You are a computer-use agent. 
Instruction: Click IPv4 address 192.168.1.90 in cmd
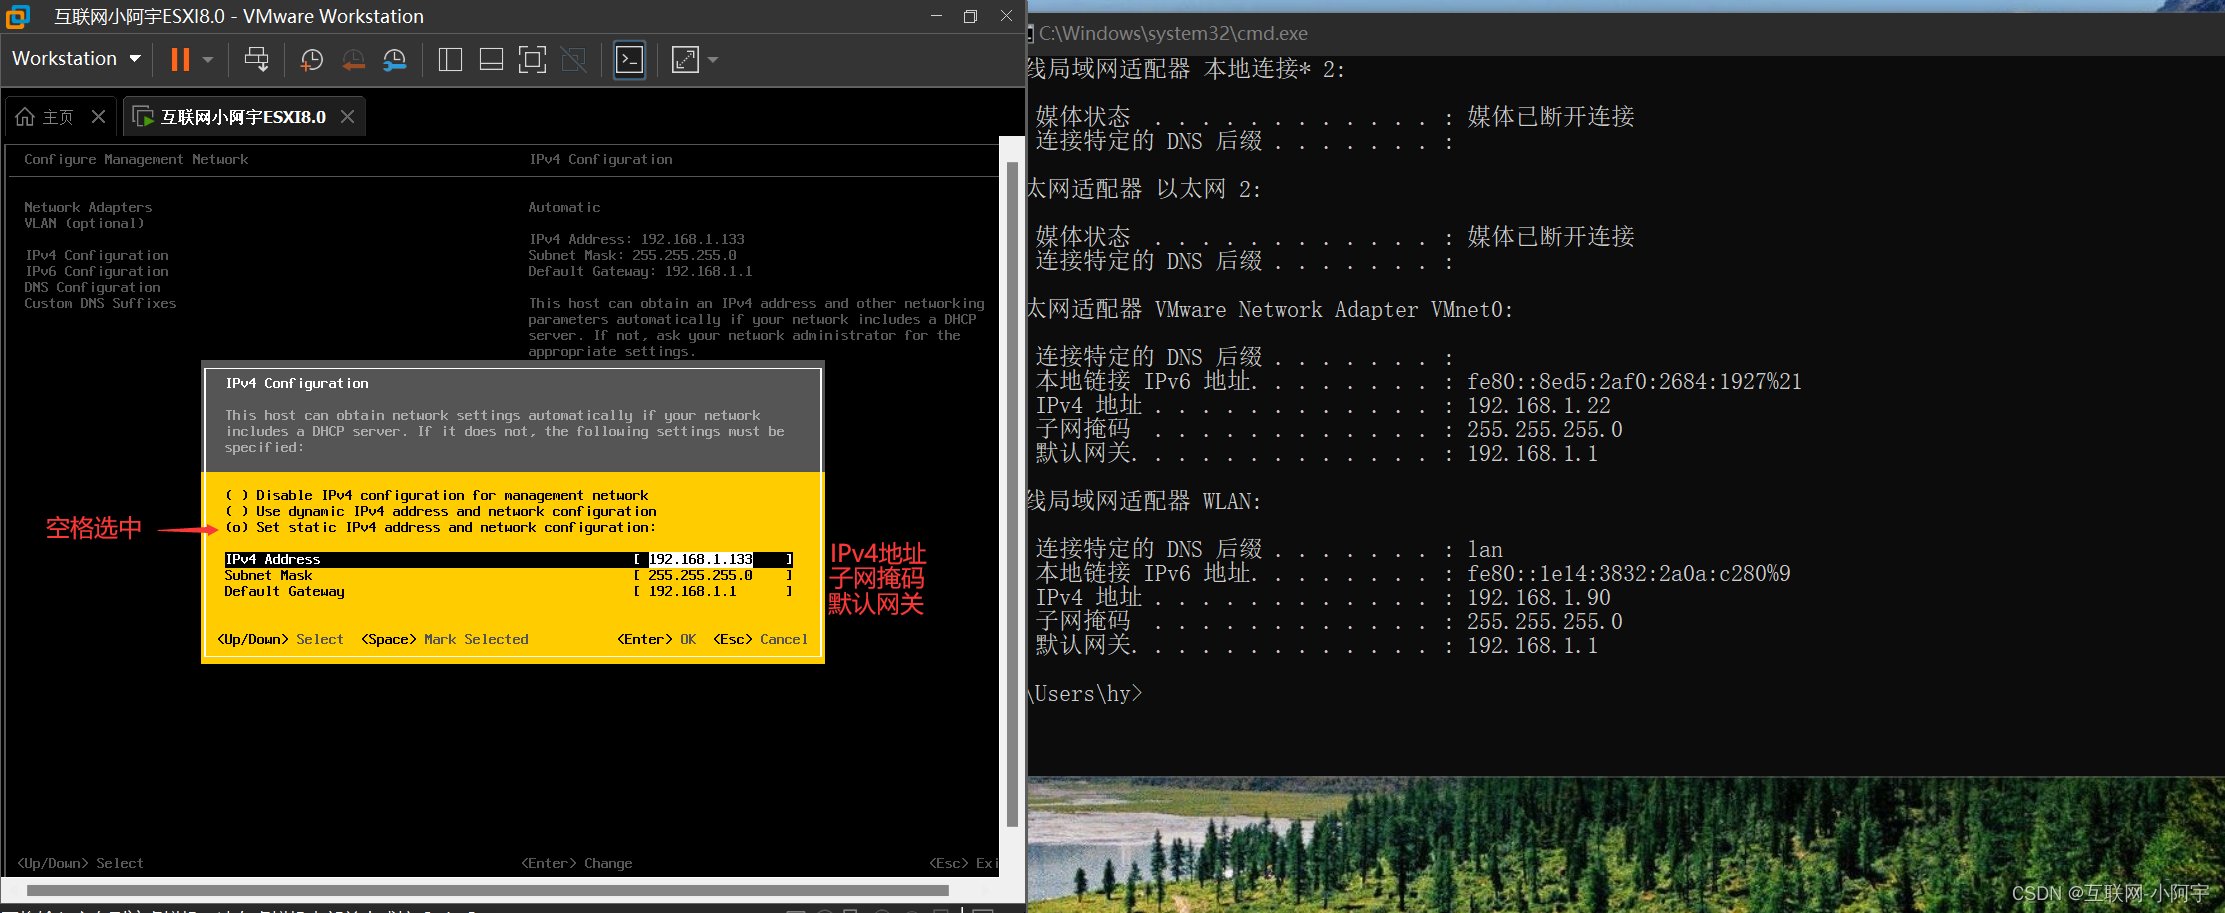point(1539,597)
